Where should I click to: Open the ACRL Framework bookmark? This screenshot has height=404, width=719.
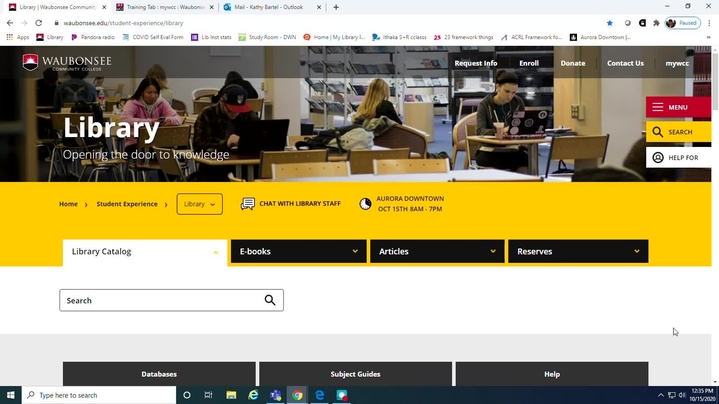[531, 37]
